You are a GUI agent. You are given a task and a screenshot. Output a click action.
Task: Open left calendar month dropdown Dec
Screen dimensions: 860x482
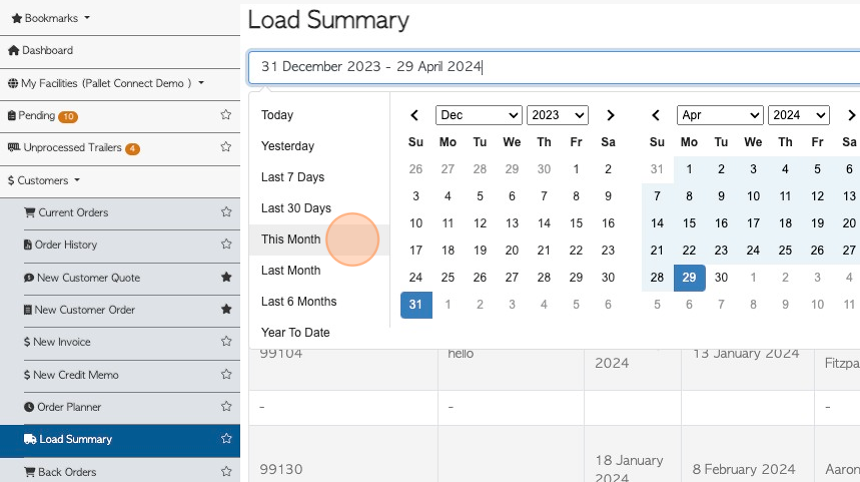point(478,115)
